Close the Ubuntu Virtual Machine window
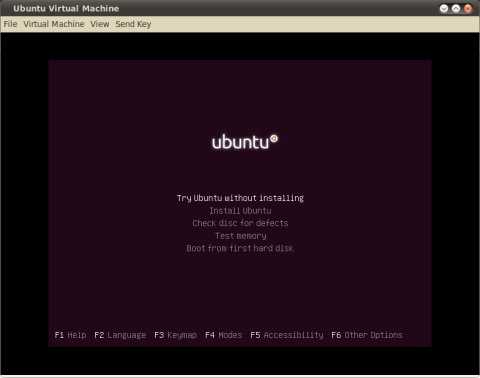Image resolution: width=480 pixels, height=378 pixels. [468, 8]
